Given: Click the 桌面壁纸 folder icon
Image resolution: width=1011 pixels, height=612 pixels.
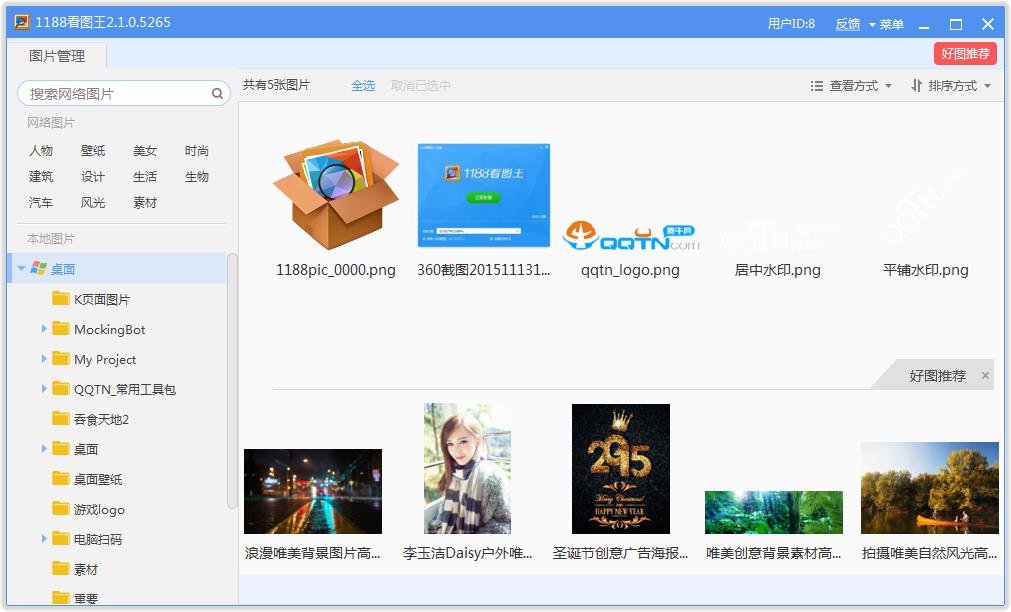Looking at the screenshot, I should point(60,479).
